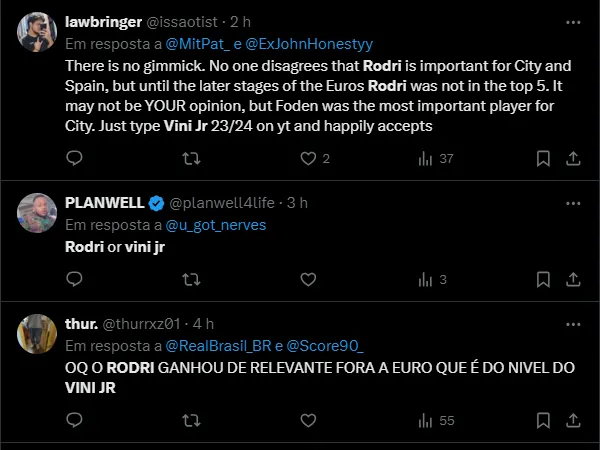This screenshot has height=450, width=600.
Task: Bookmark thur.'s tweet
Action: point(542,420)
